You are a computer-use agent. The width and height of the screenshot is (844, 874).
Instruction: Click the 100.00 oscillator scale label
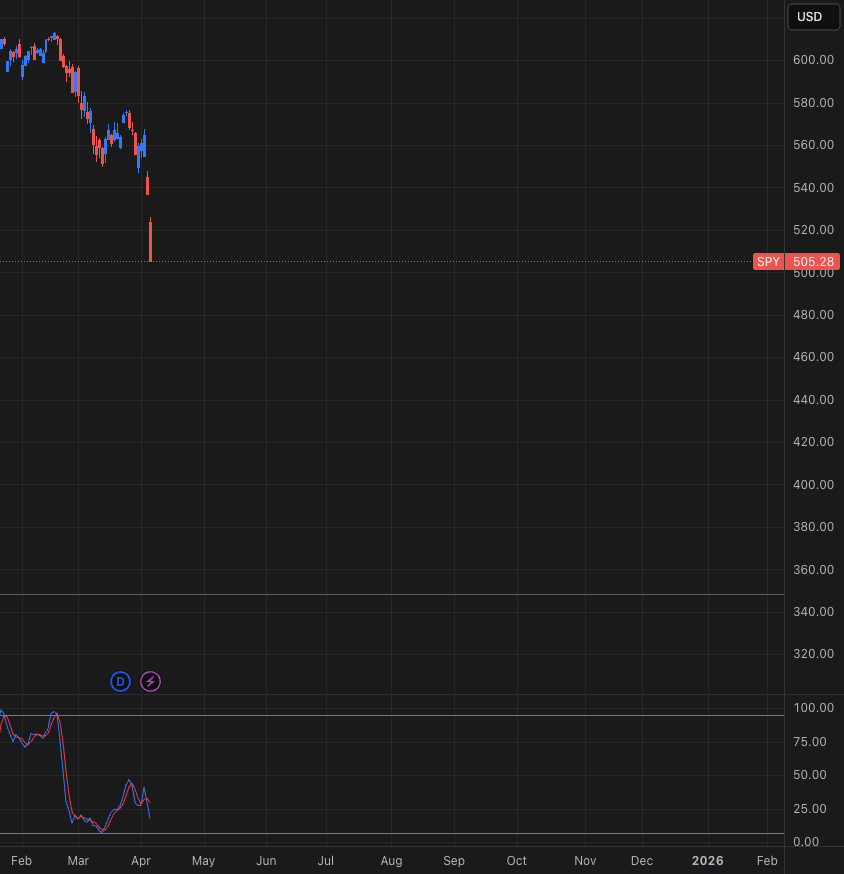pyautogui.click(x=813, y=708)
